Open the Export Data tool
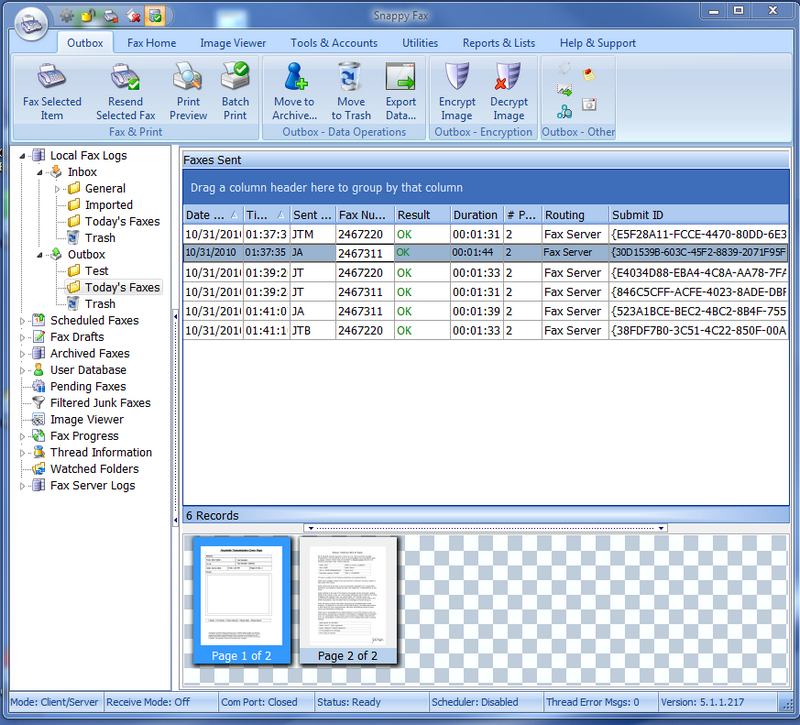The image size is (800, 725). pos(401,93)
